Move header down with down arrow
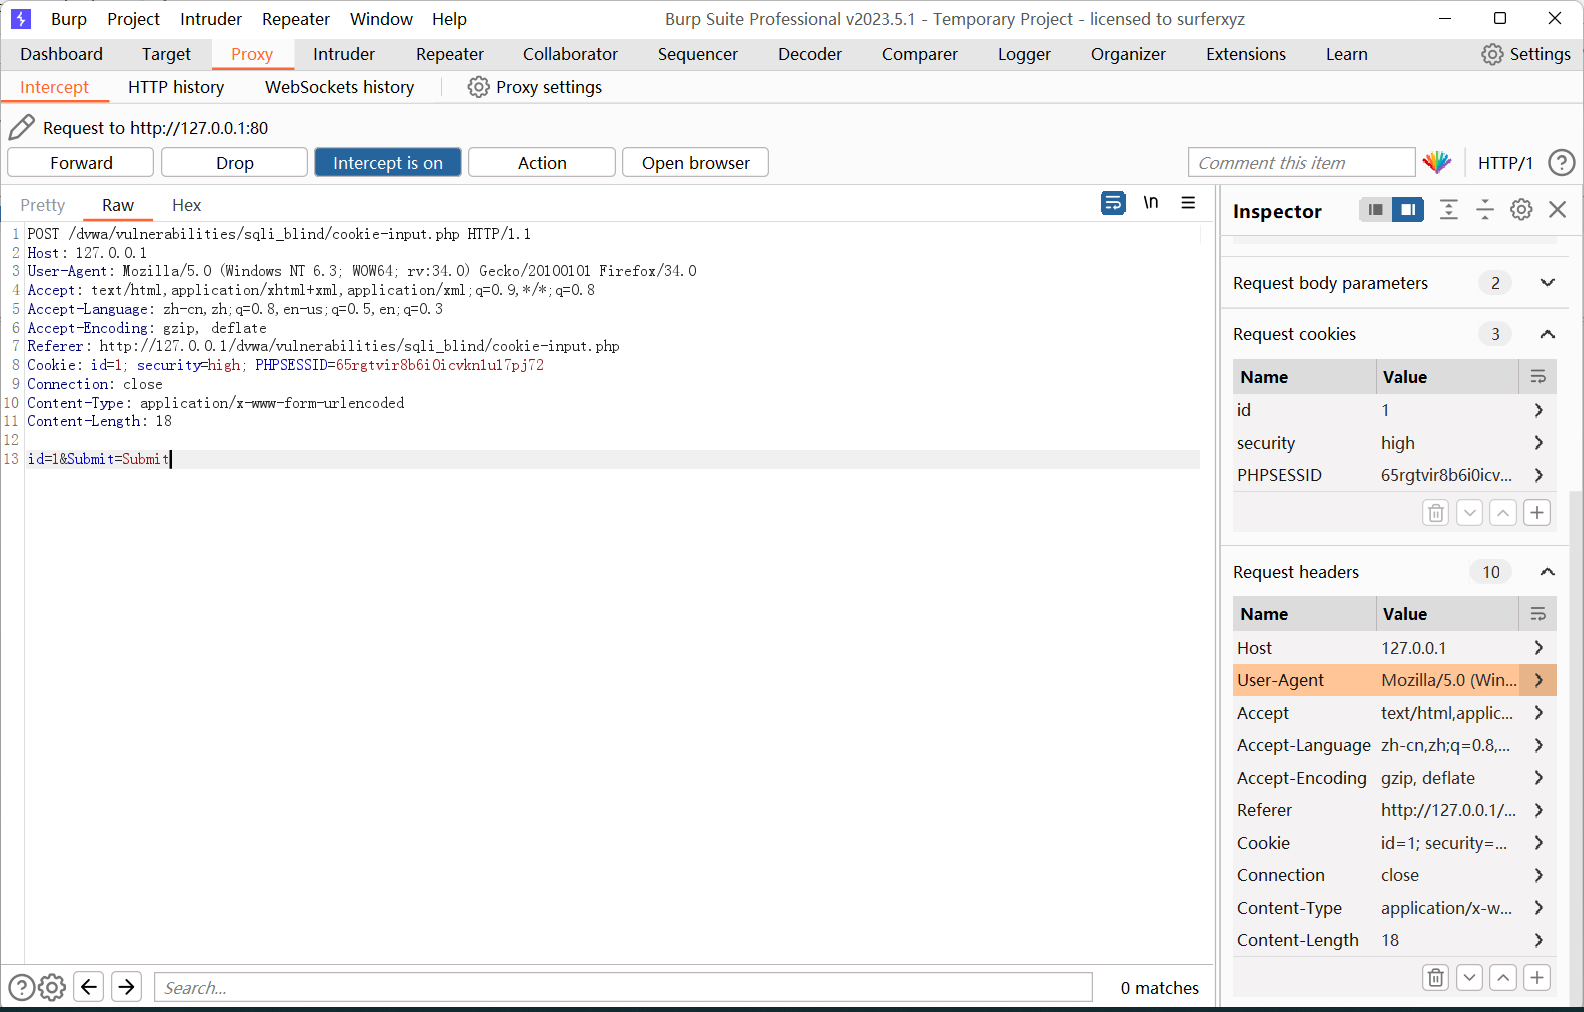This screenshot has height=1012, width=1584. (1469, 977)
